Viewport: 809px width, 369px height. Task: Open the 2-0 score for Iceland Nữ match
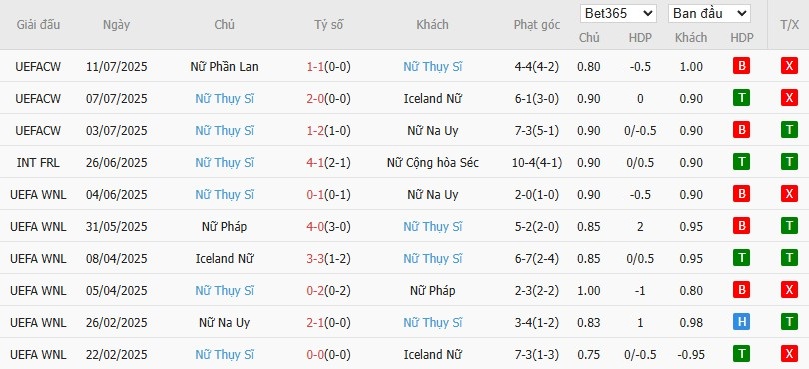[x=315, y=99]
